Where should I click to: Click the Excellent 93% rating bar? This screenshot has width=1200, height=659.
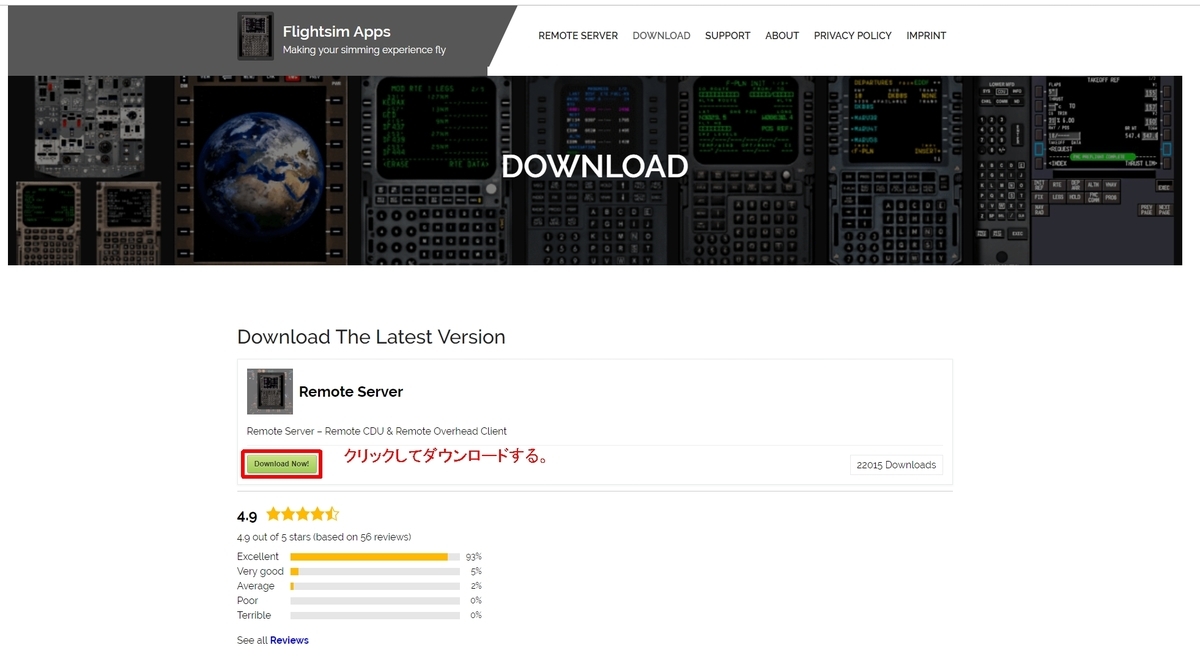click(370, 556)
